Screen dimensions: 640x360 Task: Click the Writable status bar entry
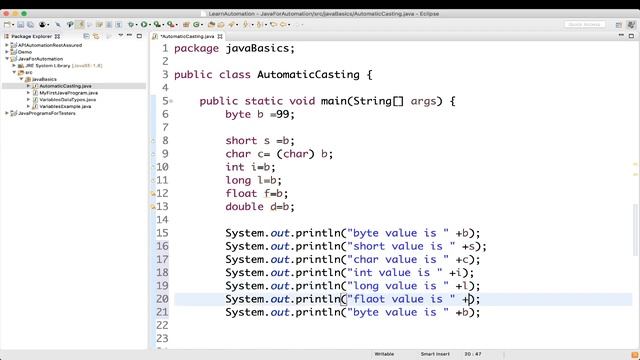tap(384, 354)
